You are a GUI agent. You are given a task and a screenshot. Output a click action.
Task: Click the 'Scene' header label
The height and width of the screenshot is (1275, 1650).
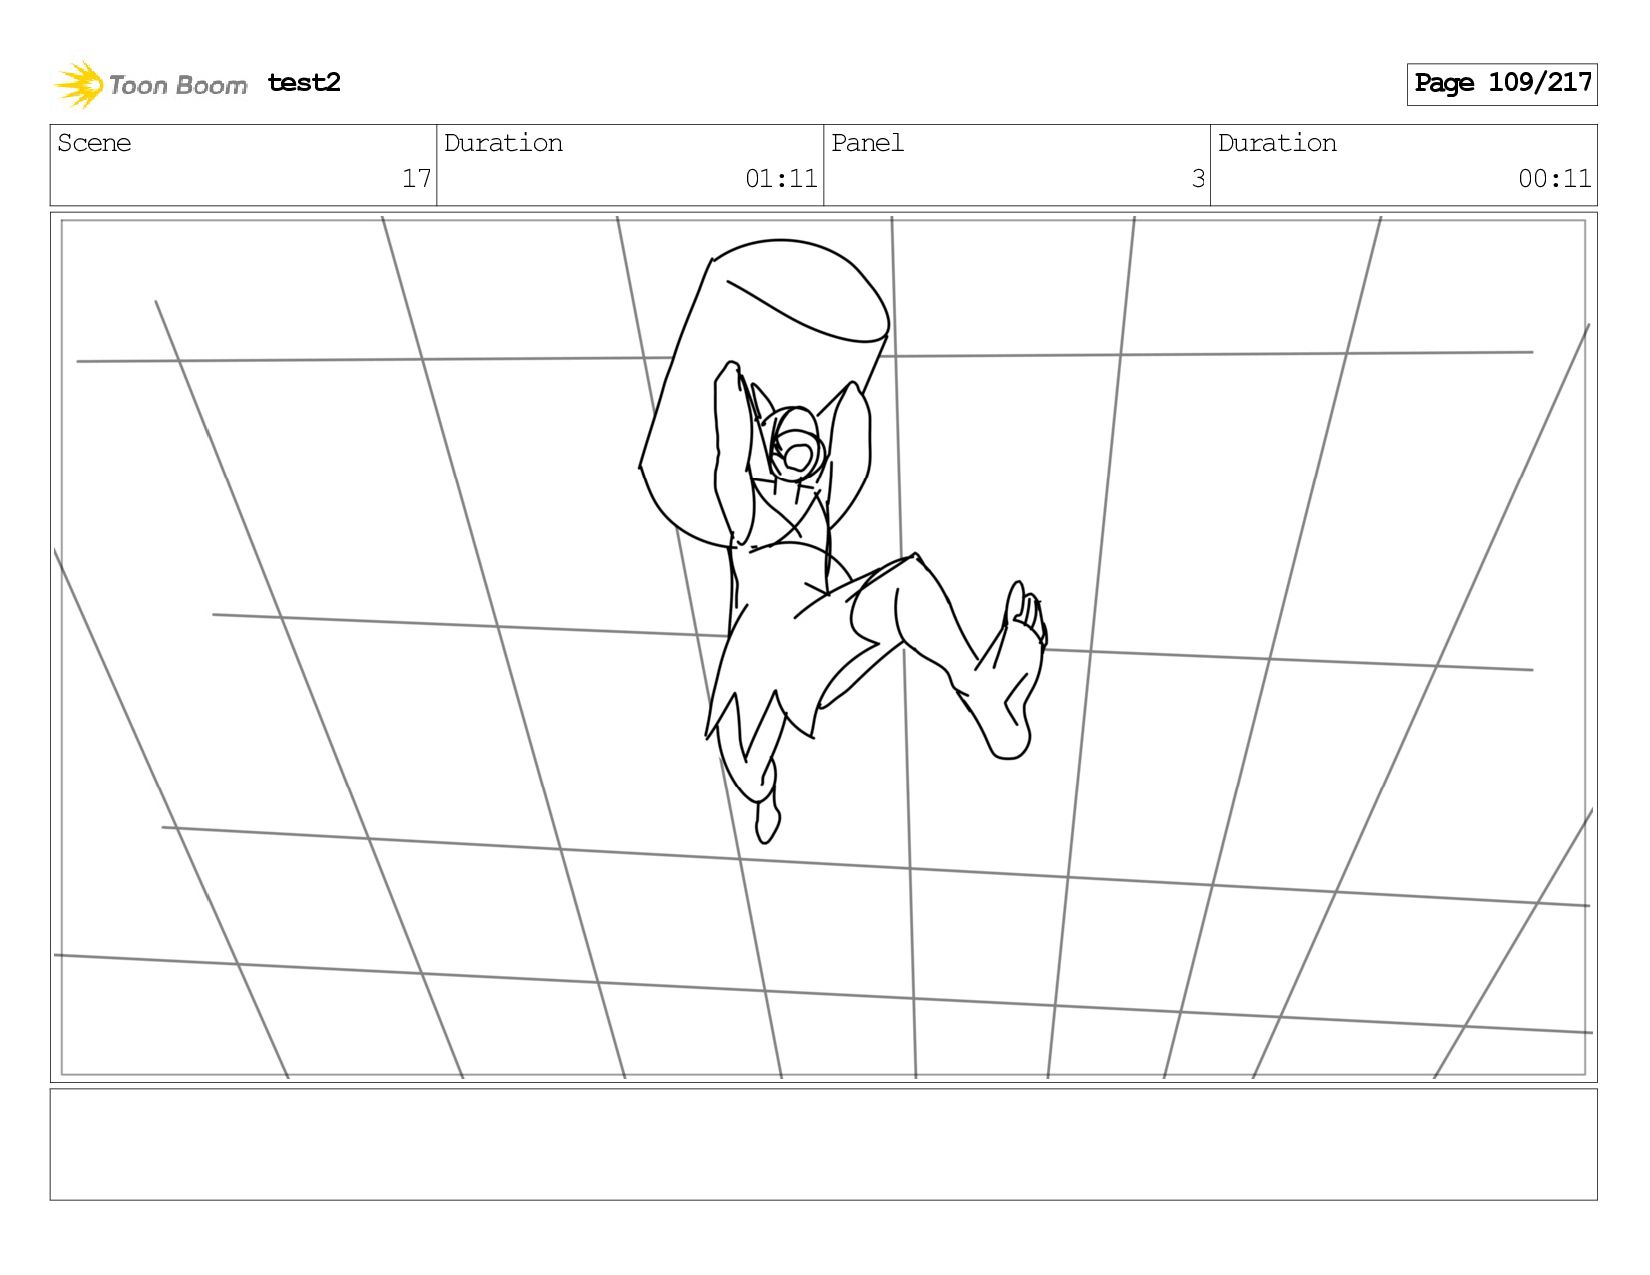pos(94,143)
